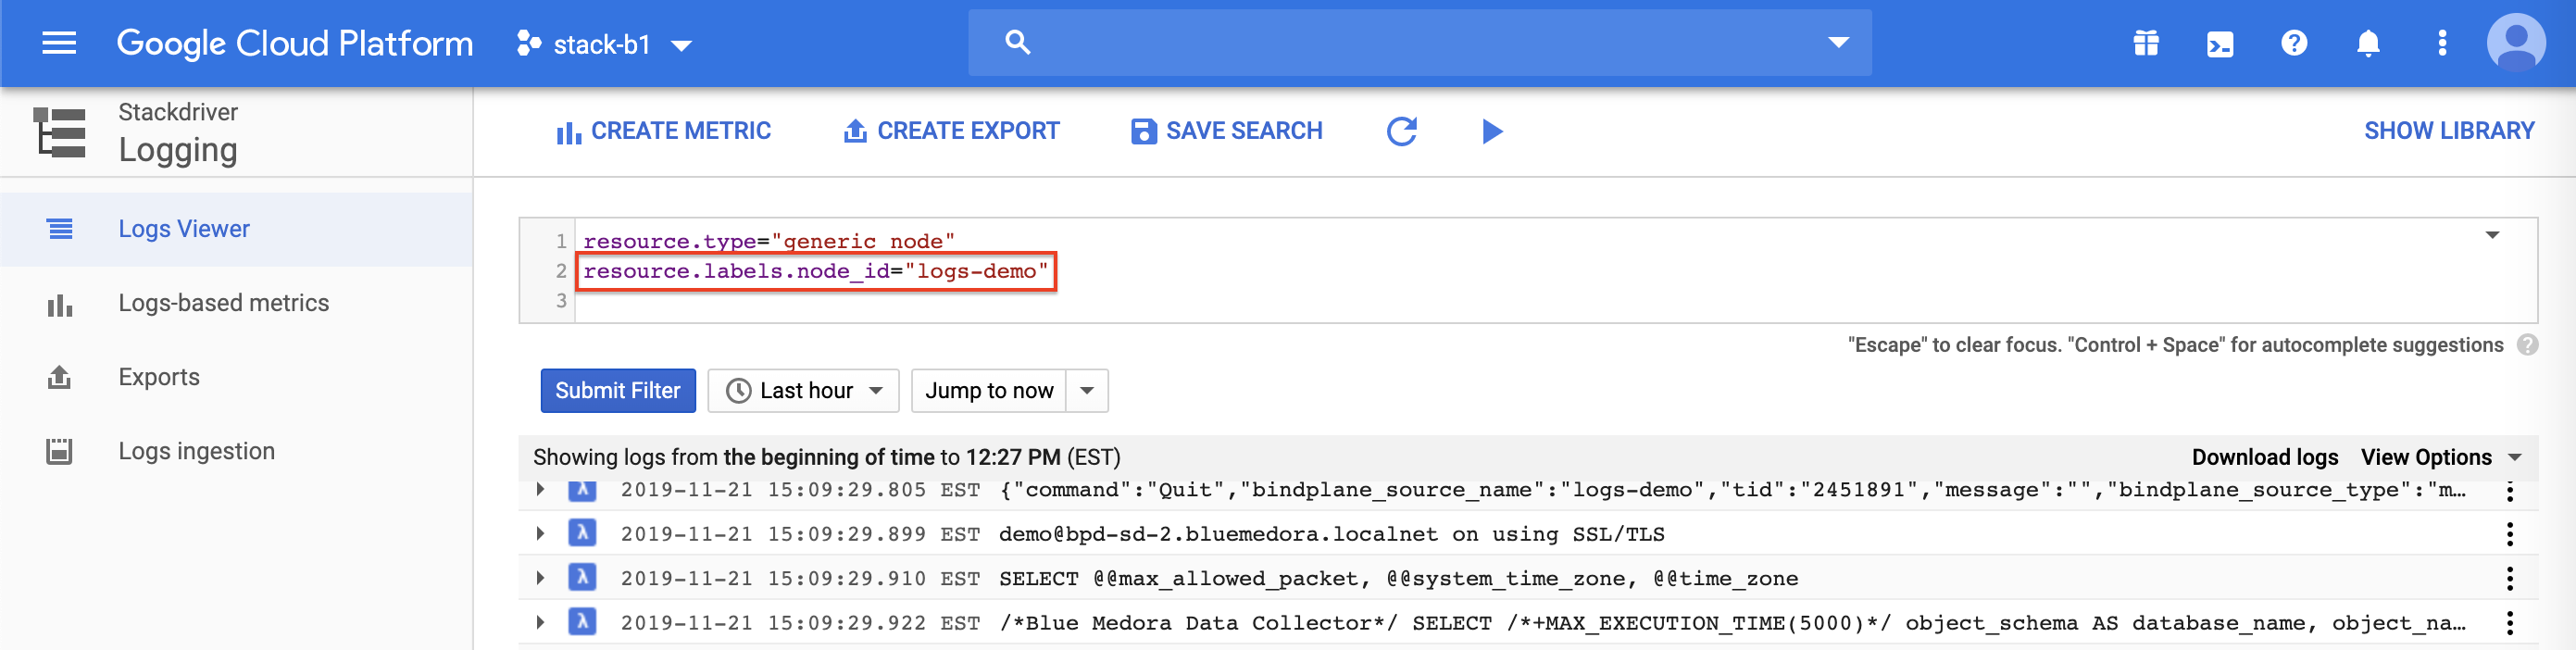The height and width of the screenshot is (650, 2576).
Task: Open Logs ingestion in sidebar
Action: tap(236, 451)
